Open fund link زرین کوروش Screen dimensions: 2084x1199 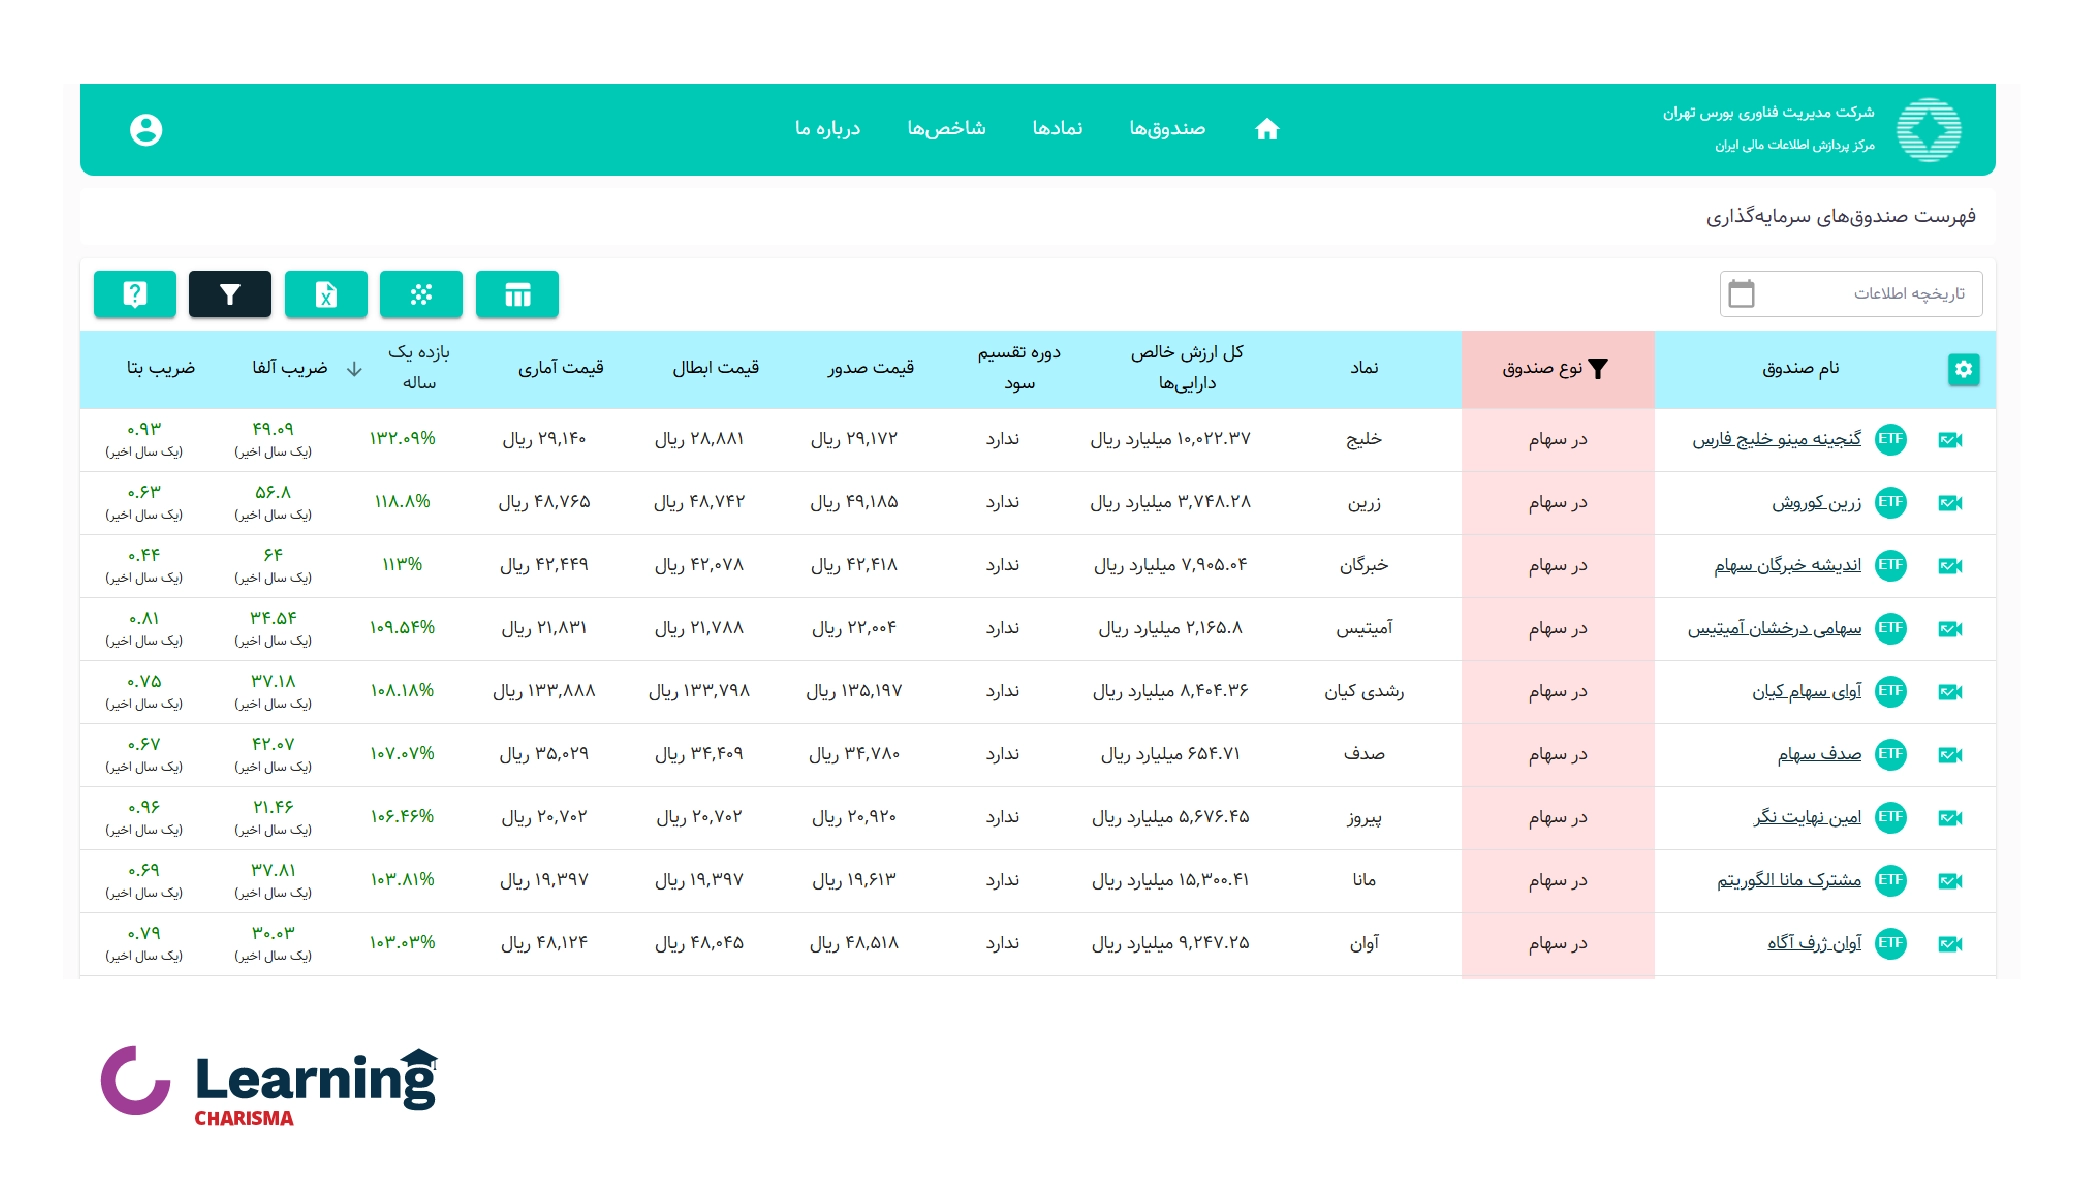tap(1816, 502)
